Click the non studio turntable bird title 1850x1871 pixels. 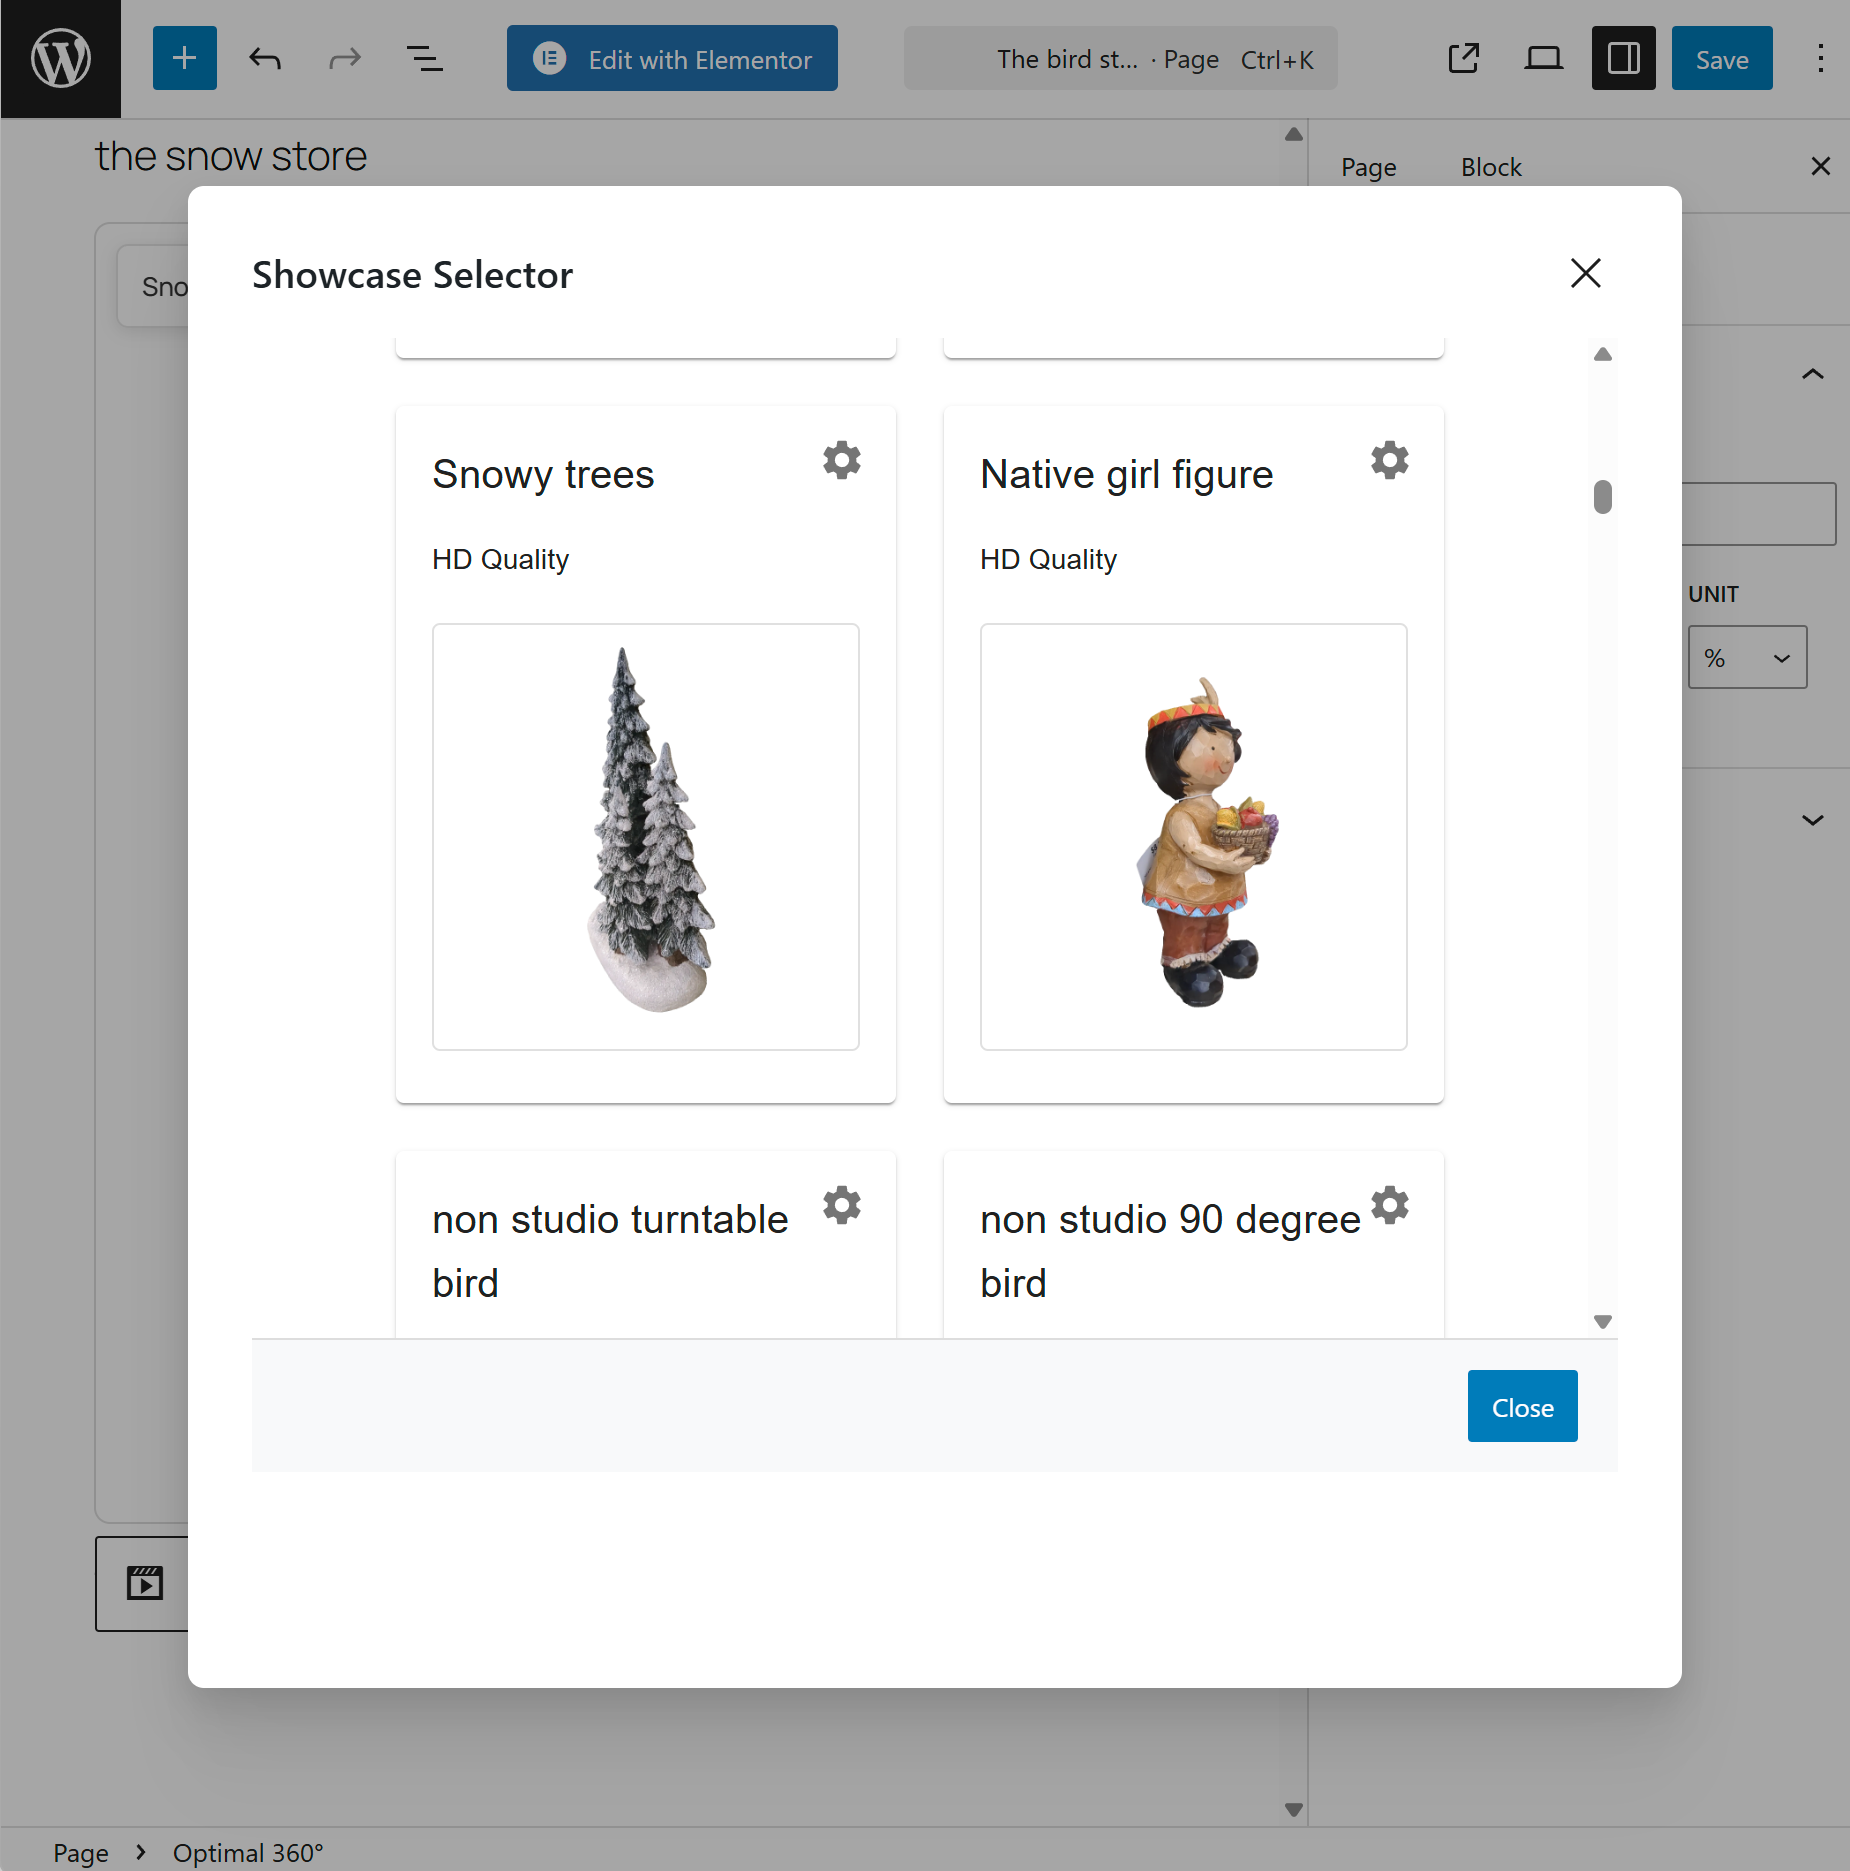tap(610, 1251)
